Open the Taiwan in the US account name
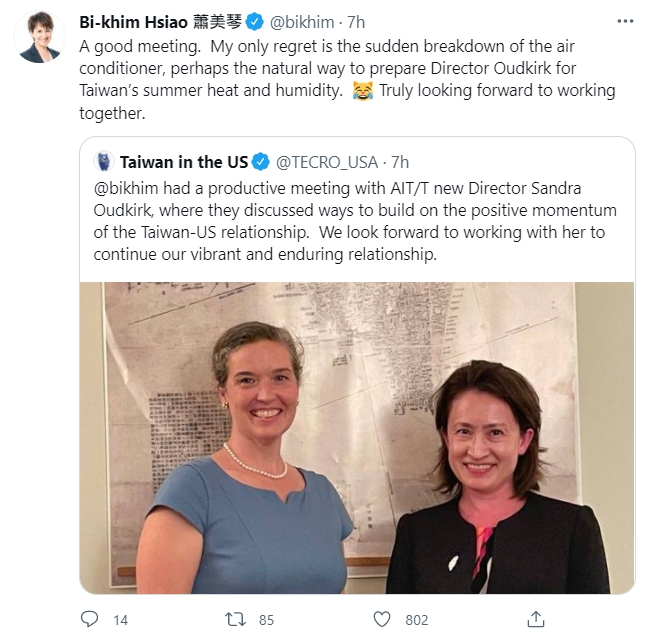The image size is (651, 637). coord(184,162)
